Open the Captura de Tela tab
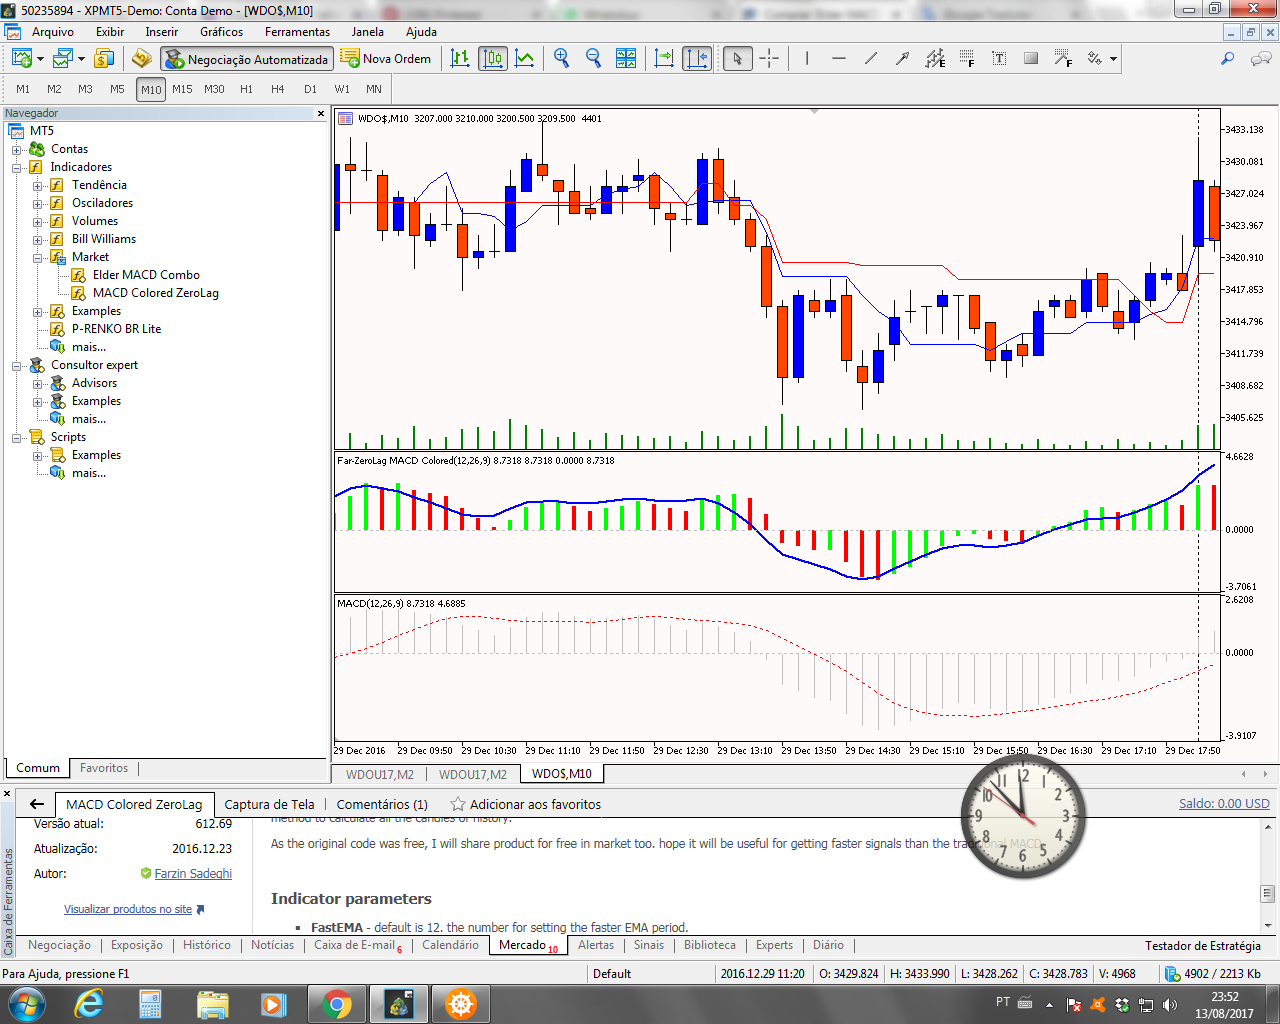The height and width of the screenshot is (1024, 1280). pos(269,804)
